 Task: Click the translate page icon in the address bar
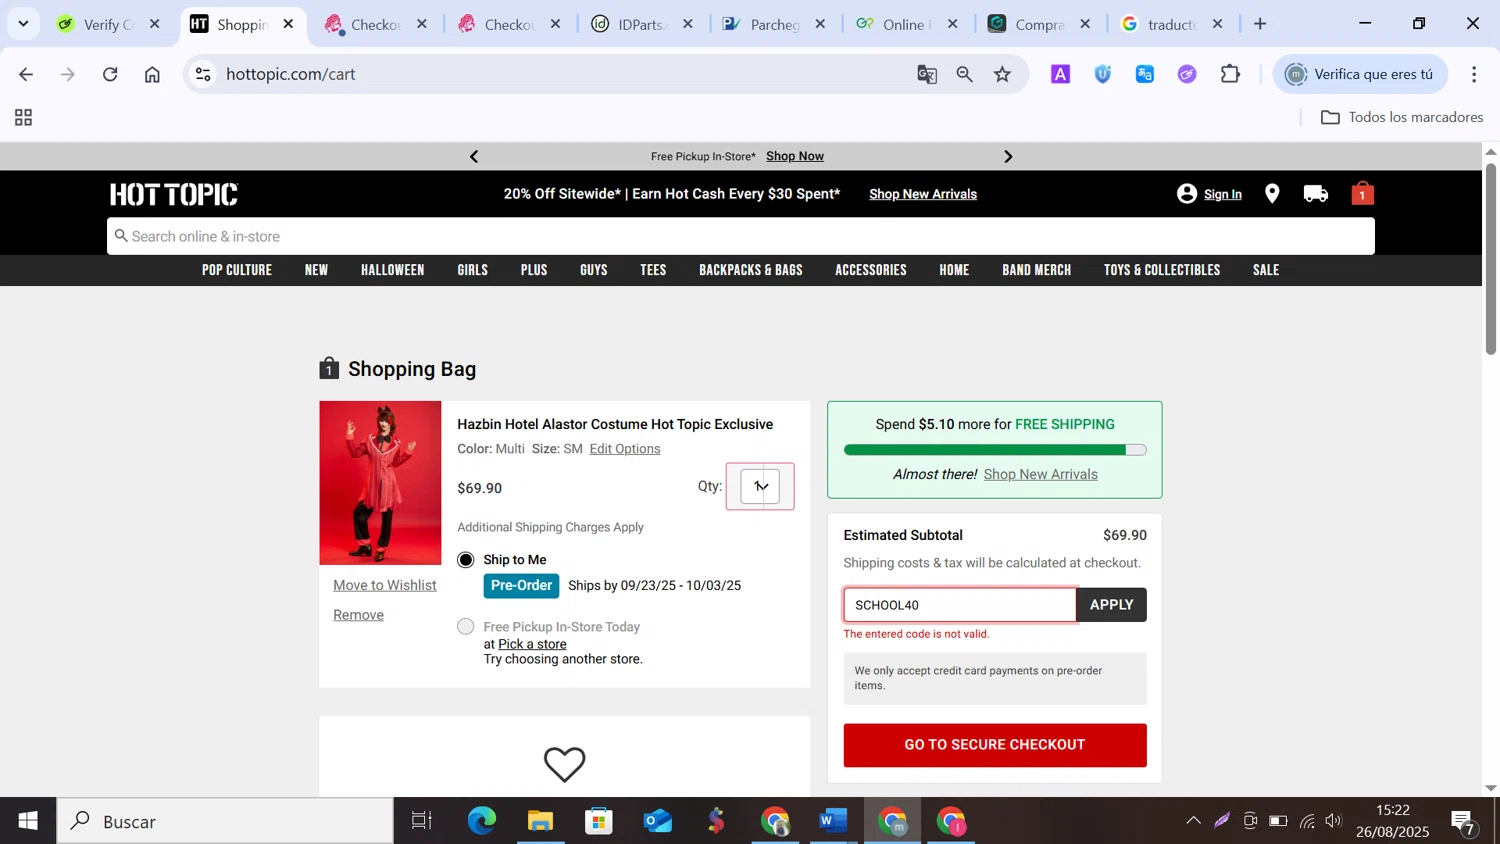(927, 74)
